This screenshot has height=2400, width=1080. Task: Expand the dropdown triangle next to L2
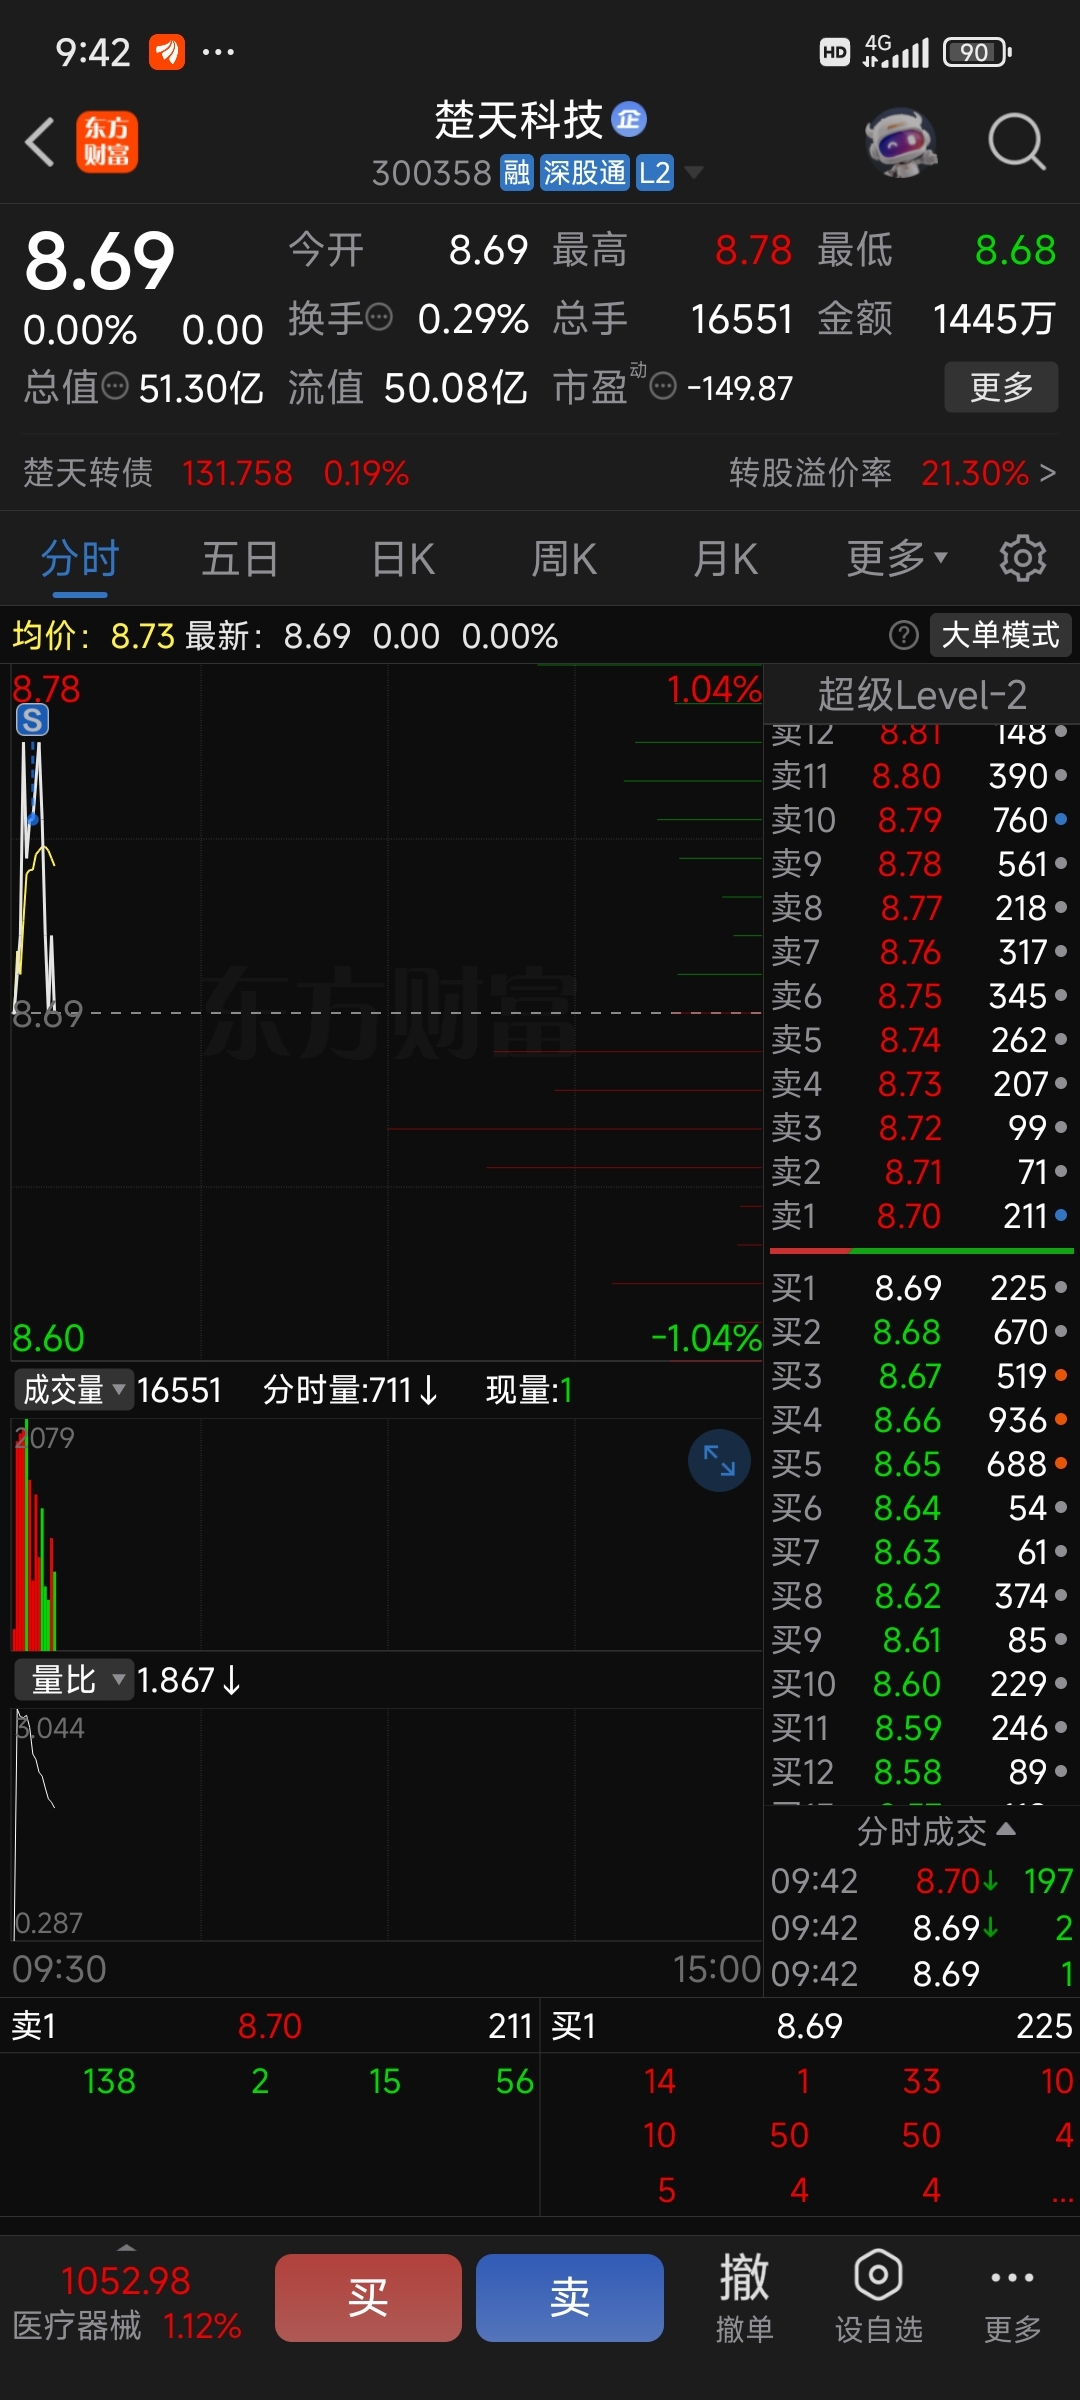click(x=693, y=173)
